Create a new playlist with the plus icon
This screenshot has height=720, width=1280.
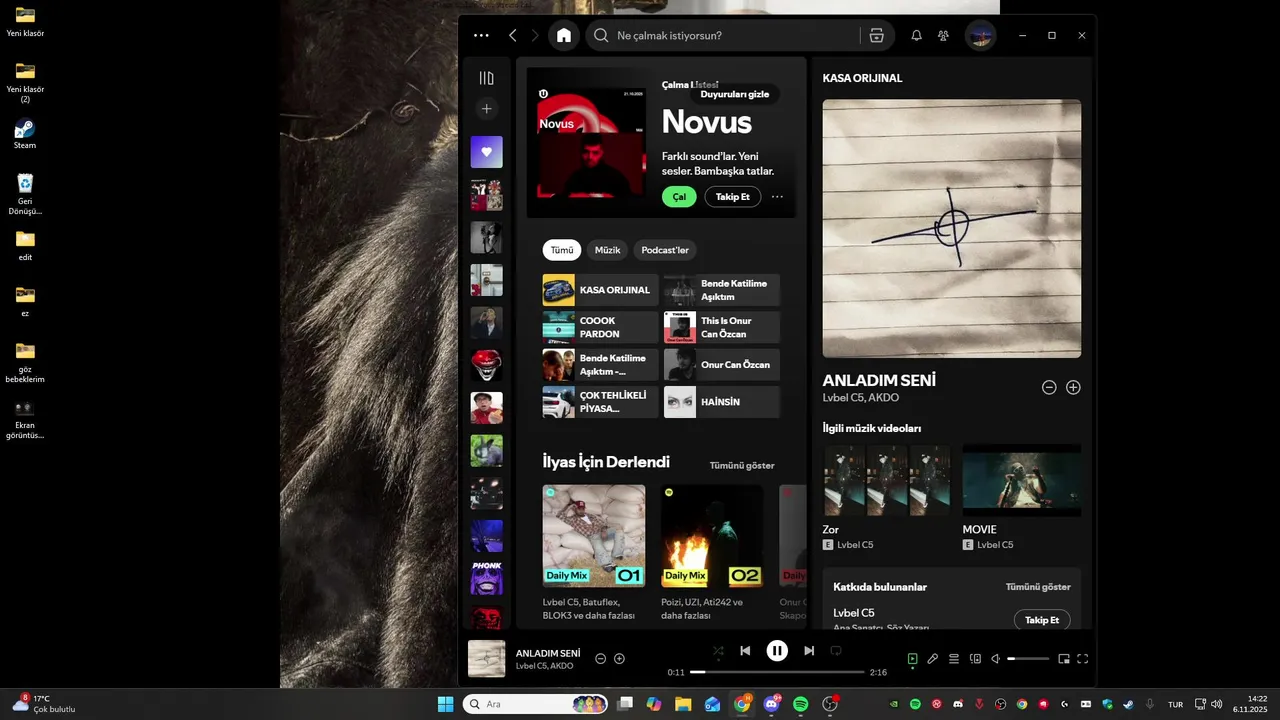[x=486, y=108]
